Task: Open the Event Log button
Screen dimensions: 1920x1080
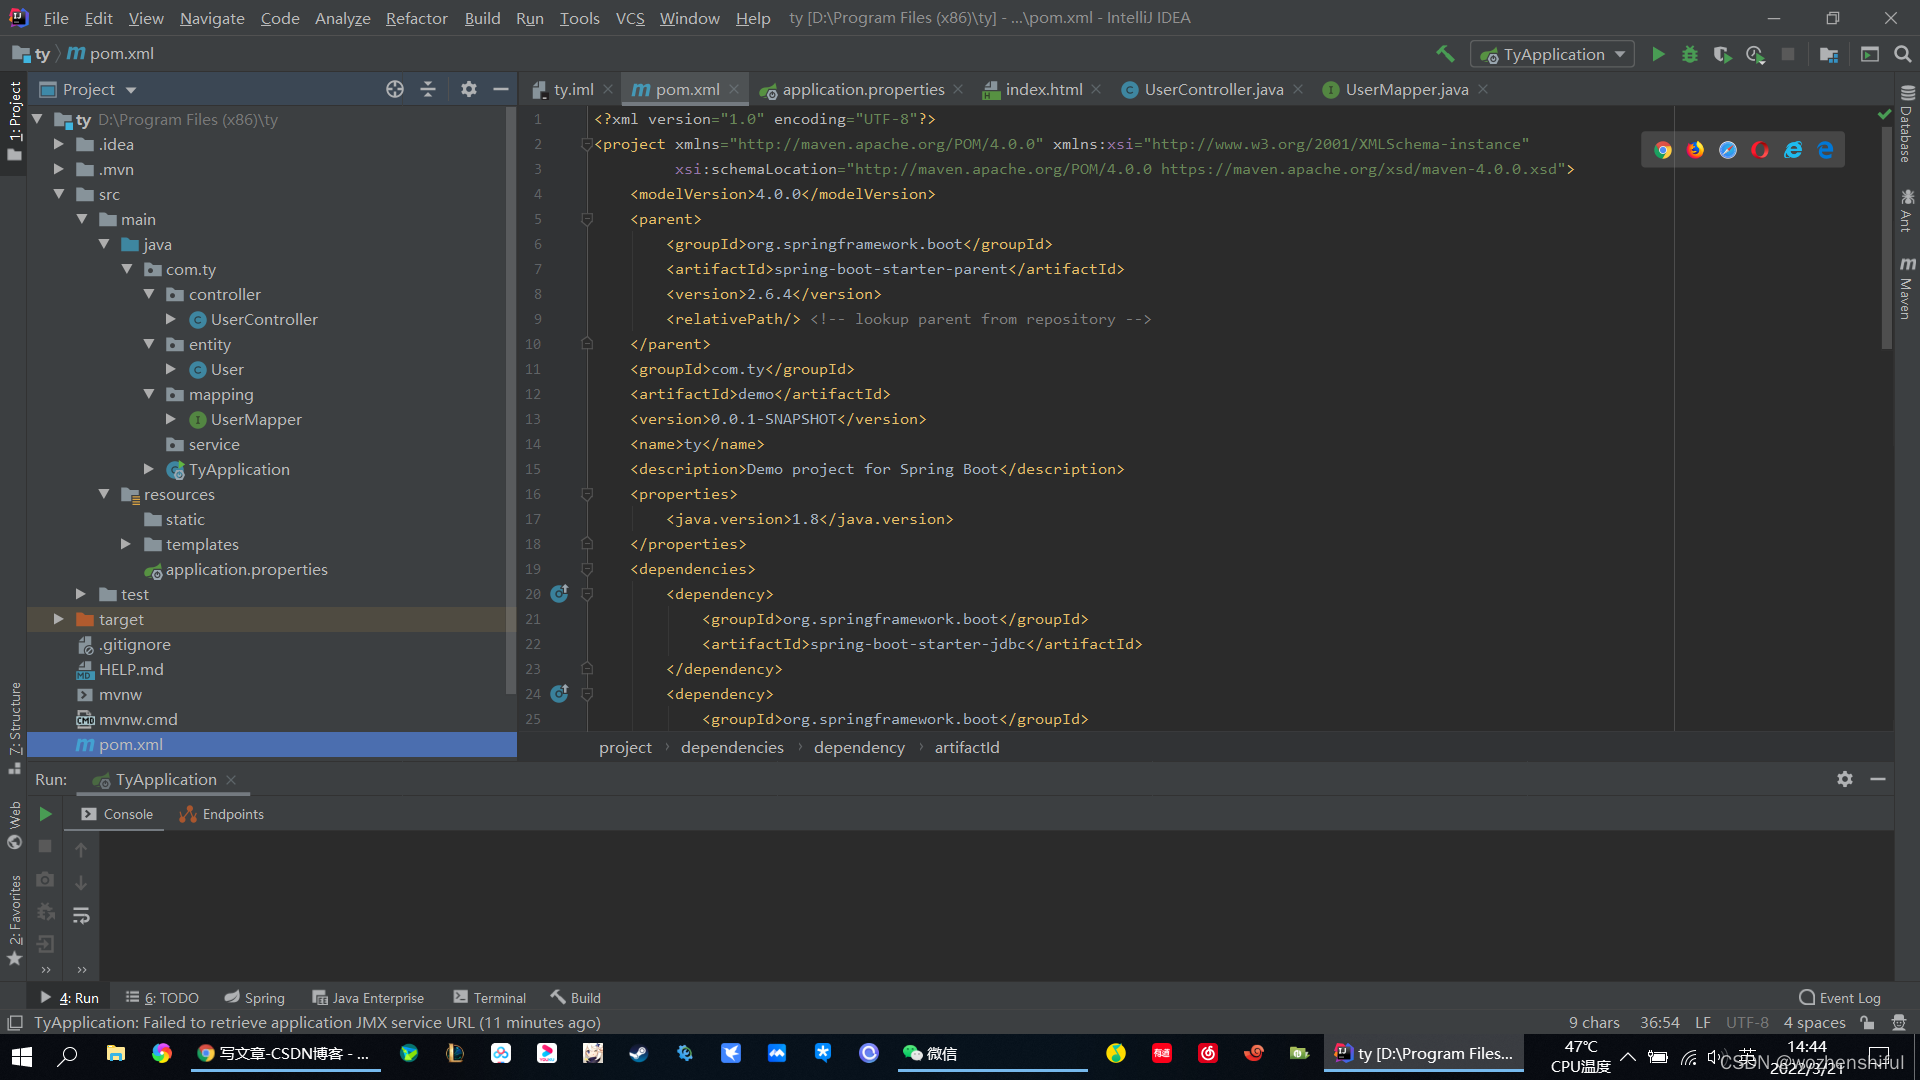Action: pos(1839,998)
